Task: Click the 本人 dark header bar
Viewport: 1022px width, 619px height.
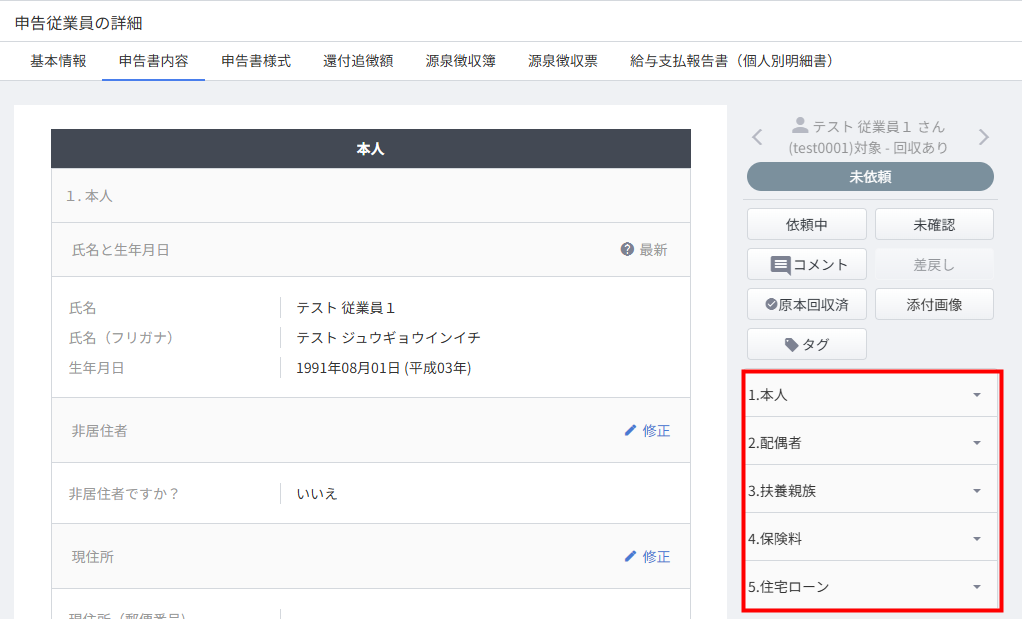Action: [x=371, y=149]
